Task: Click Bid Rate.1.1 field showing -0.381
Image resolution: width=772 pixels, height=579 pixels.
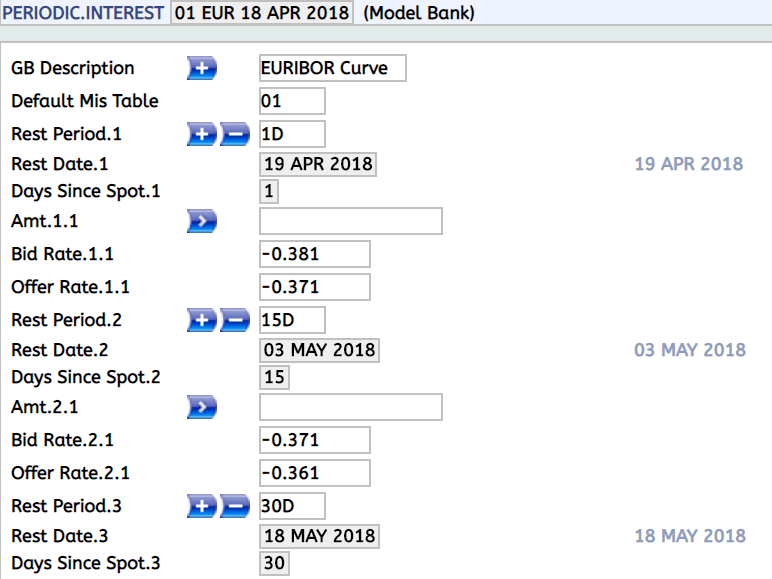Action: [x=314, y=254]
